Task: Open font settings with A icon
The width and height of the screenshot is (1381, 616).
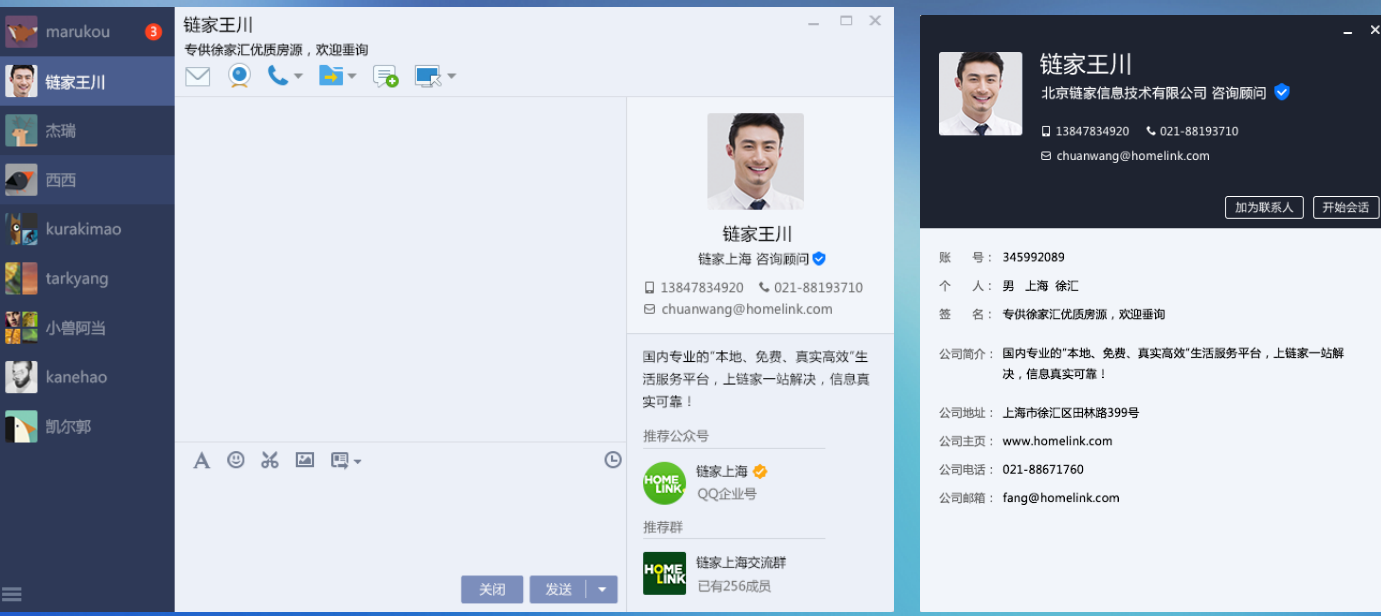Action: (x=201, y=460)
